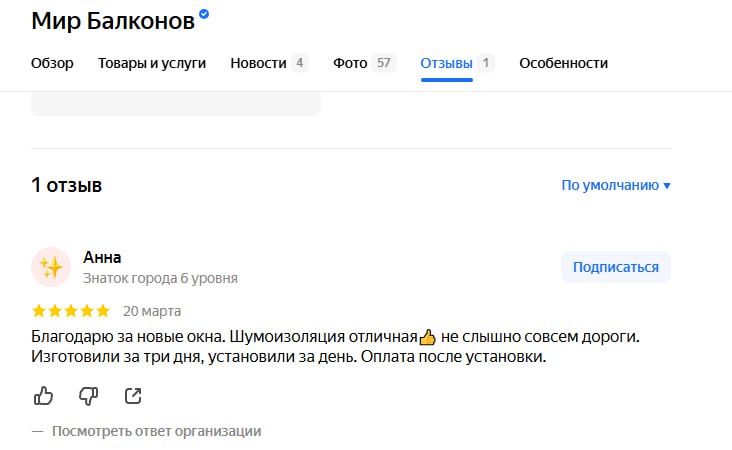Open Anna's sparkle avatar
The image size is (732, 450).
click(x=51, y=267)
